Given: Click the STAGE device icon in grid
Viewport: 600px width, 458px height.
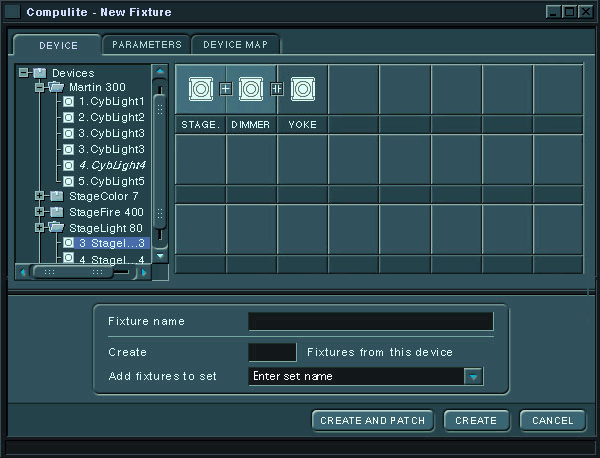Looking at the screenshot, I should point(201,89).
